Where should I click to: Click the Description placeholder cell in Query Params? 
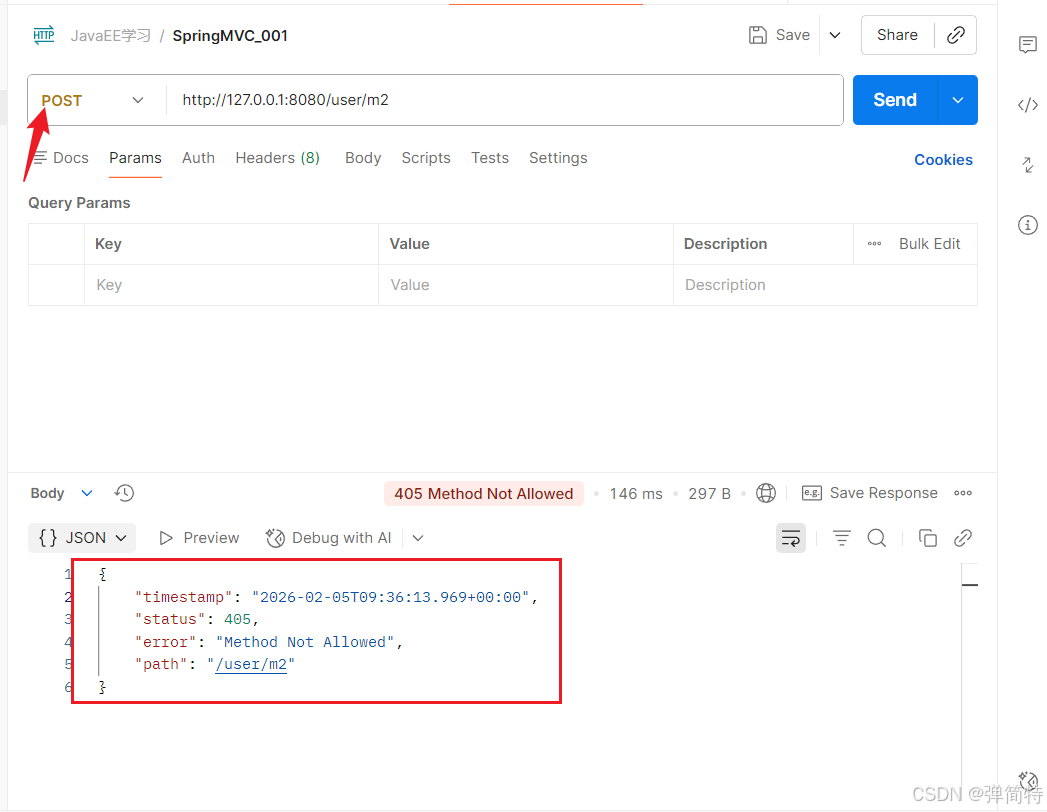[x=825, y=285]
